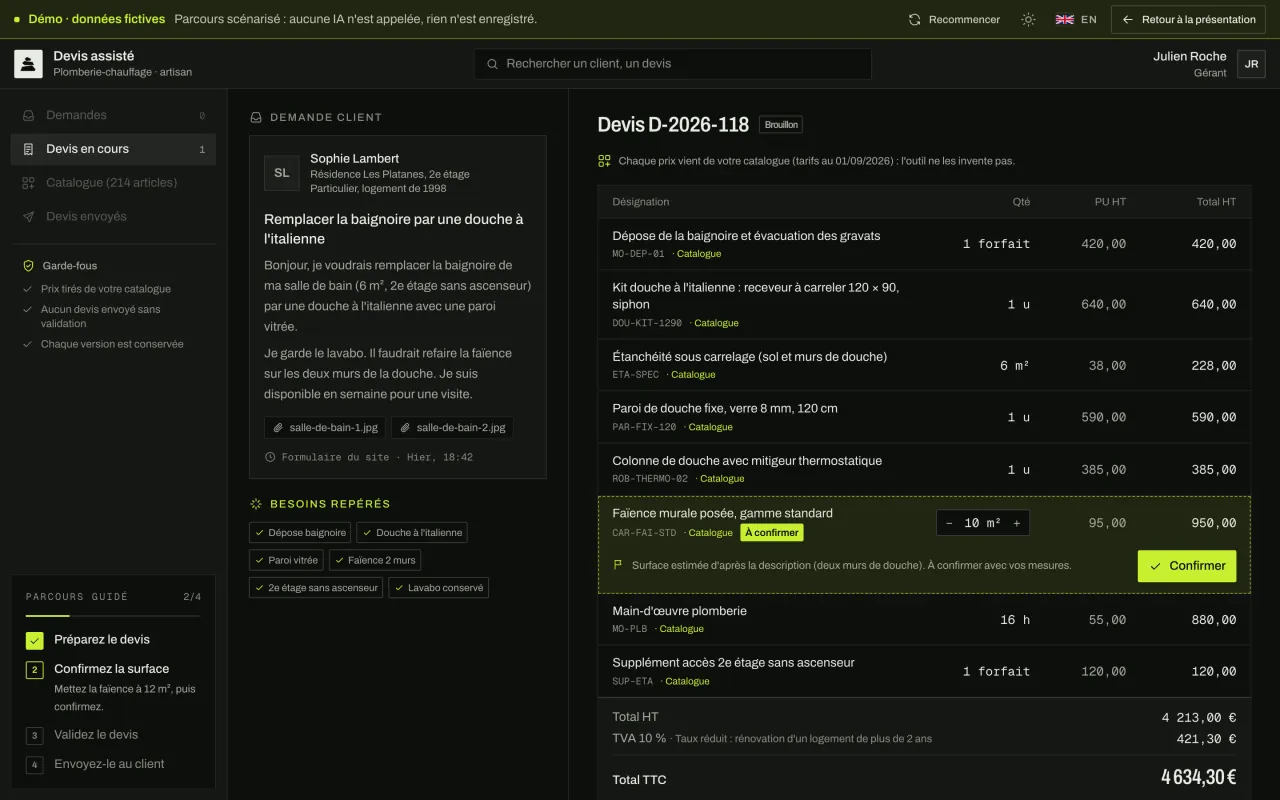Click the Besoins repérés sparkle icon
The image size is (1280, 800).
tap(256, 504)
